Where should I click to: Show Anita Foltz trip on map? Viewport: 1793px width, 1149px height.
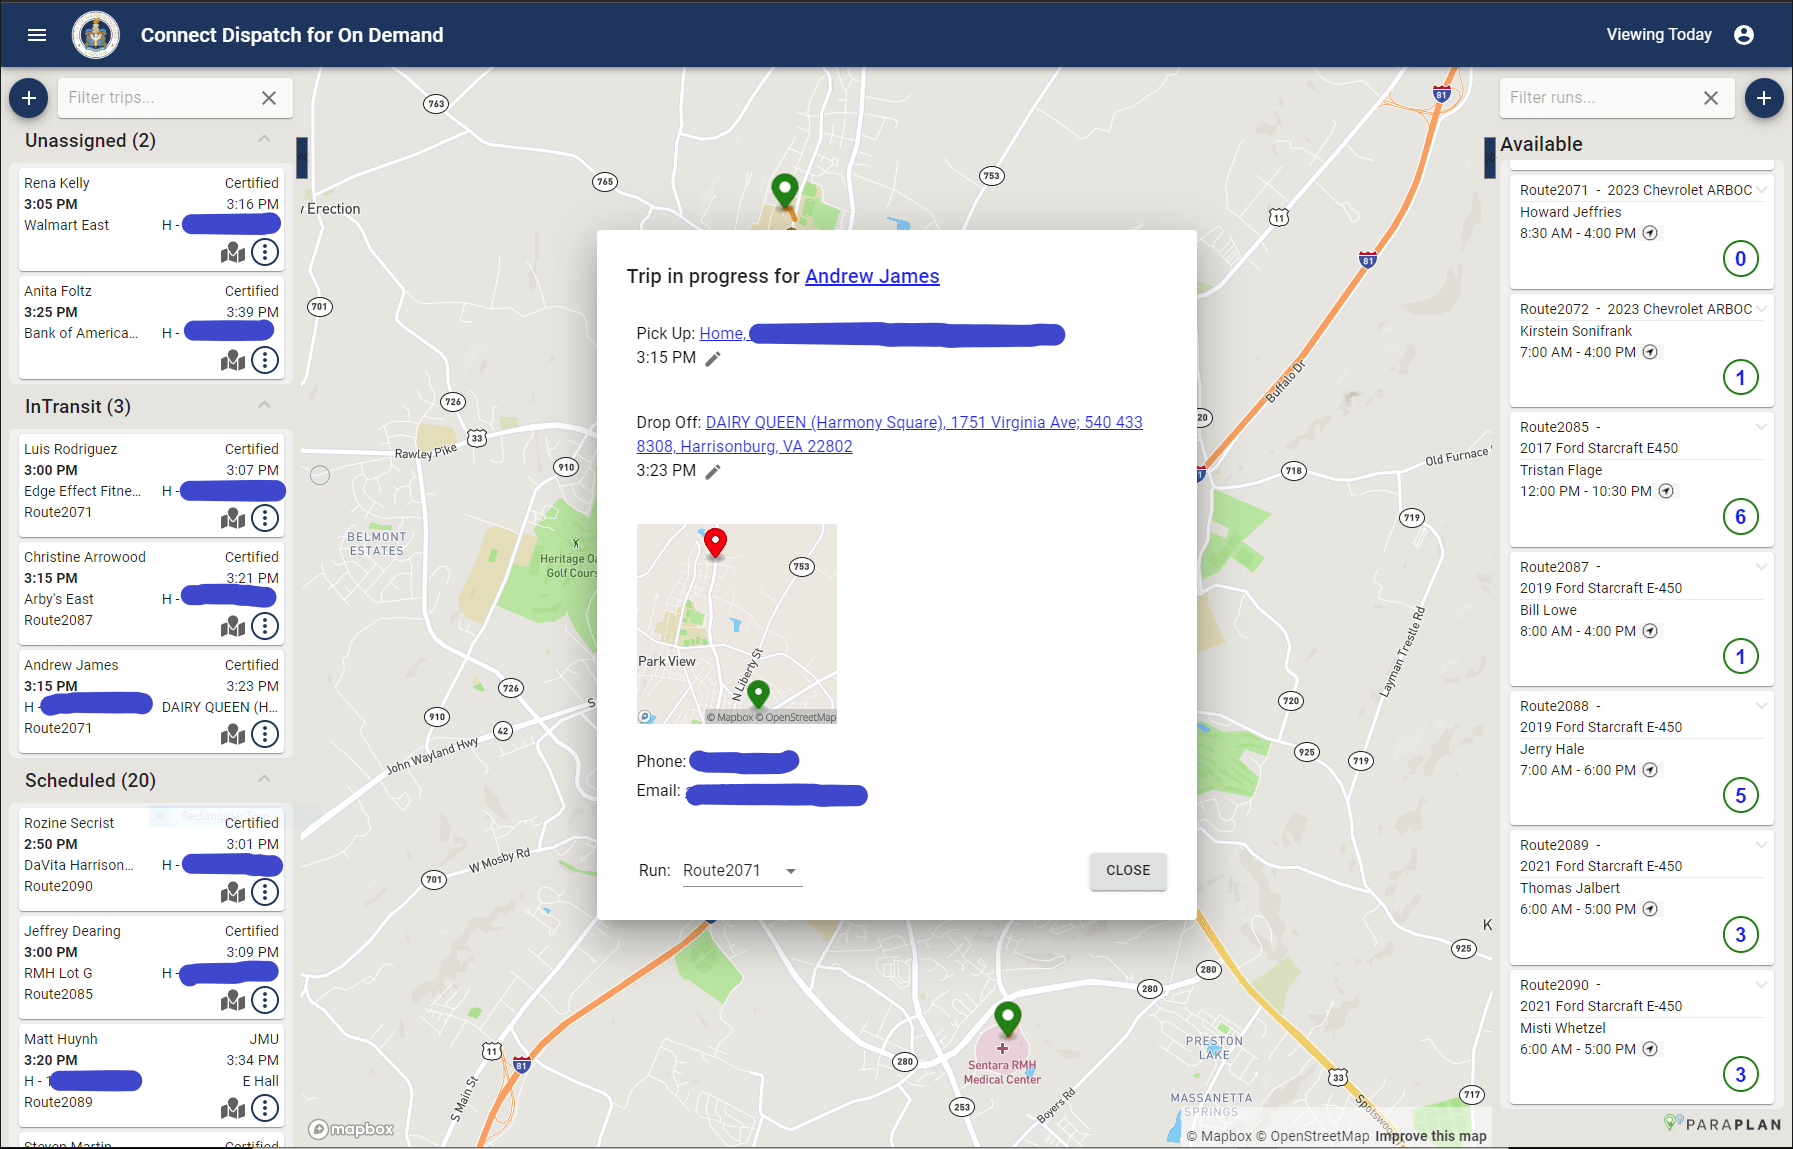233,360
